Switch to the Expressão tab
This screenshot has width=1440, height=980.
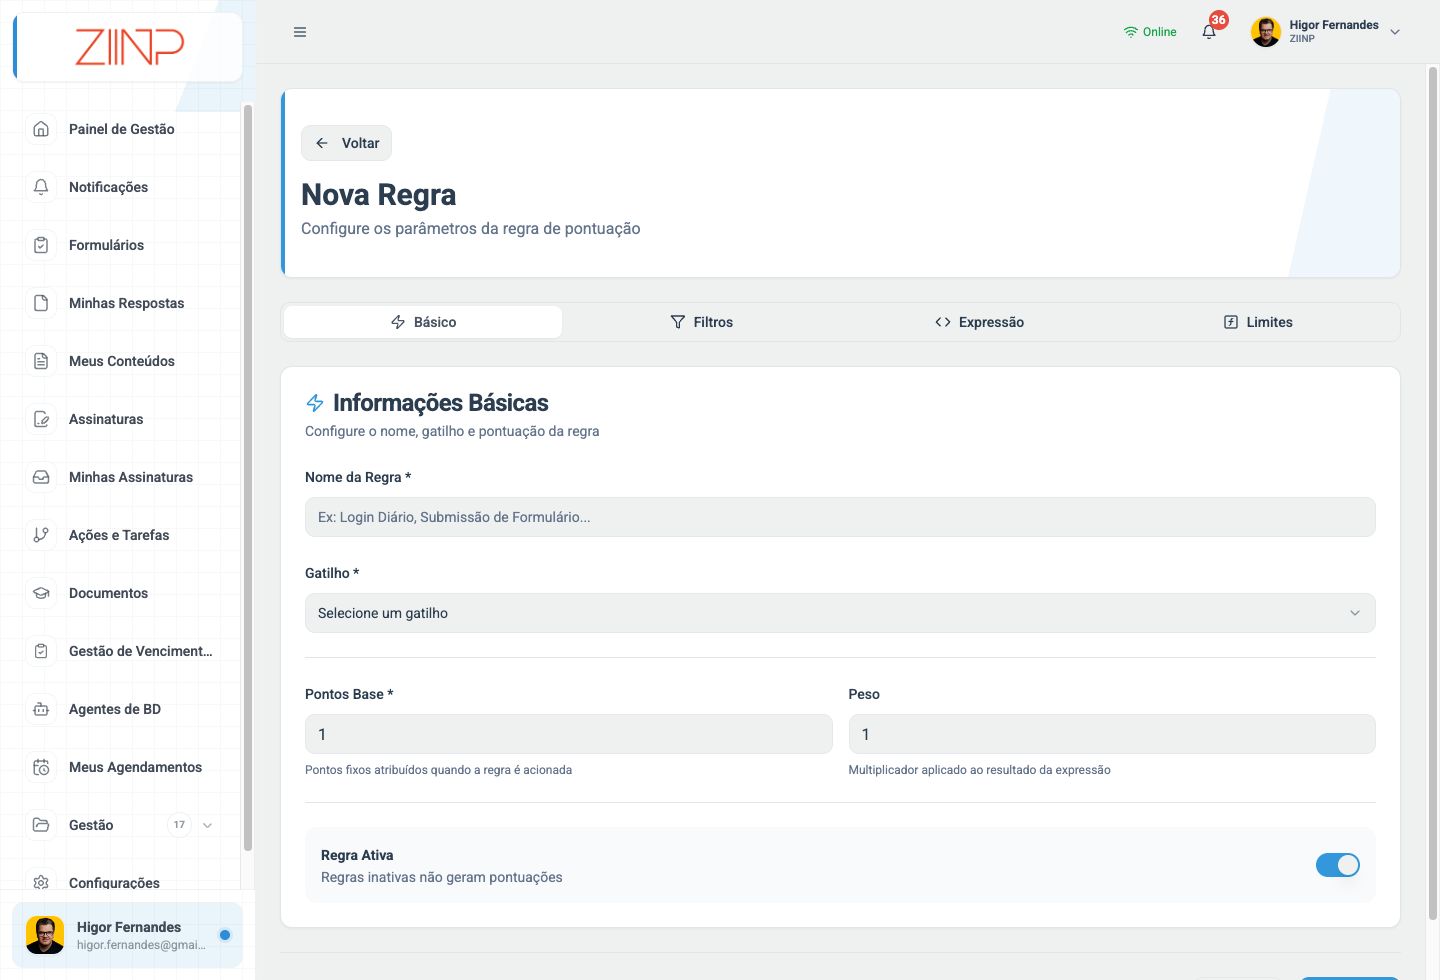[x=979, y=322]
